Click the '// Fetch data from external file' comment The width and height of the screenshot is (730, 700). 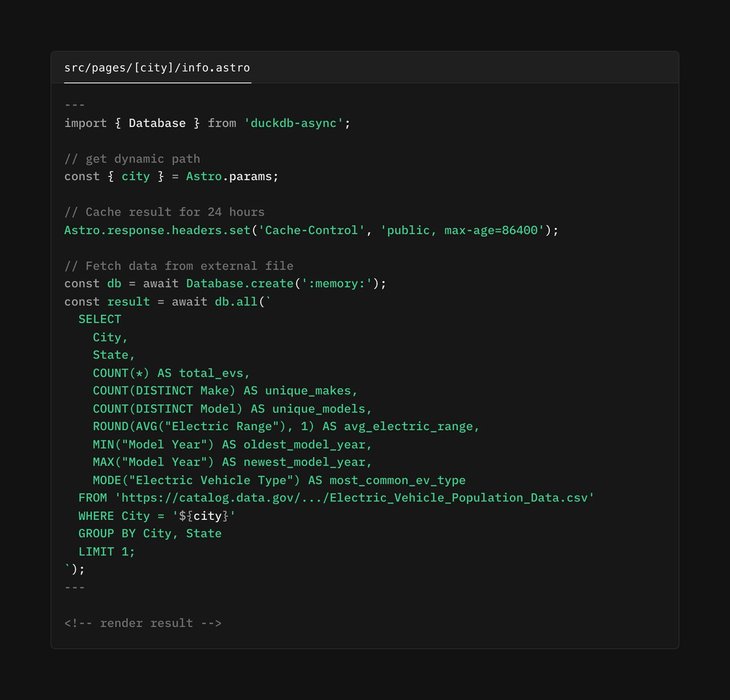coord(179,266)
